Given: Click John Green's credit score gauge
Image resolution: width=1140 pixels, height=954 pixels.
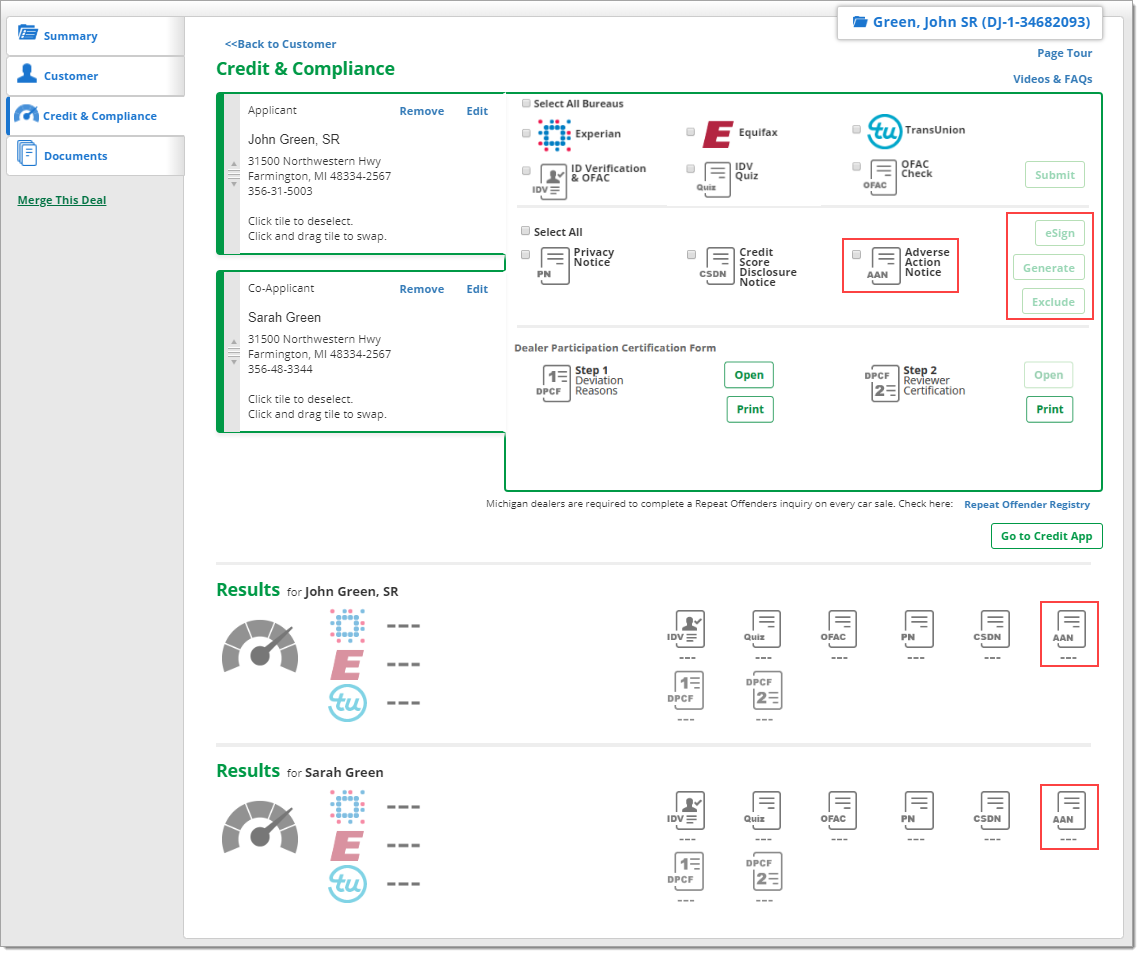Looking at the screenshot, I should click(260, 646).
